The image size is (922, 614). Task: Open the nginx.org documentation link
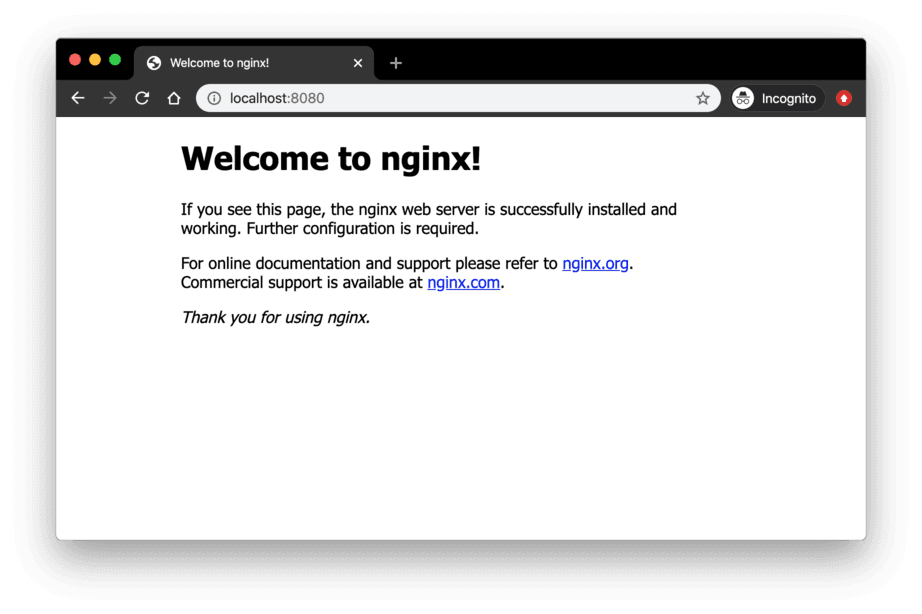(x=595, y=263)
